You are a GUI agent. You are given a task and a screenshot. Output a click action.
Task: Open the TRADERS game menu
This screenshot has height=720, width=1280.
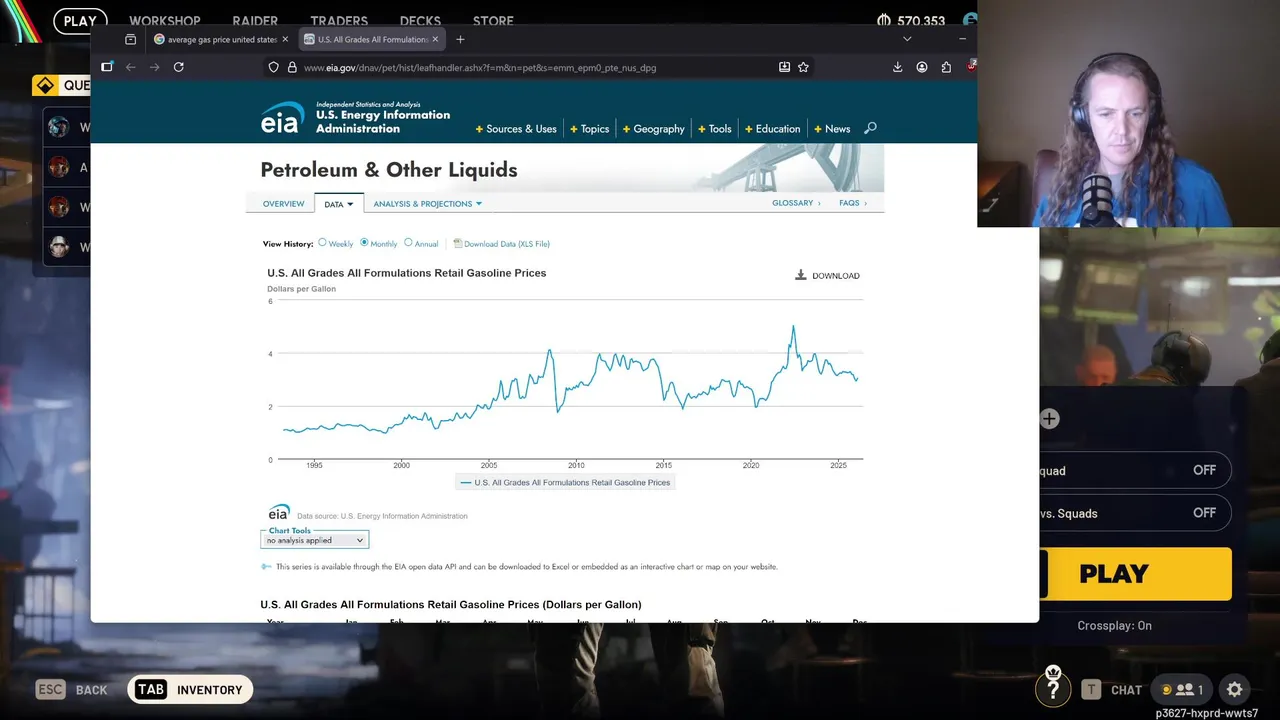pyautogui.click(x=339, y=21)
